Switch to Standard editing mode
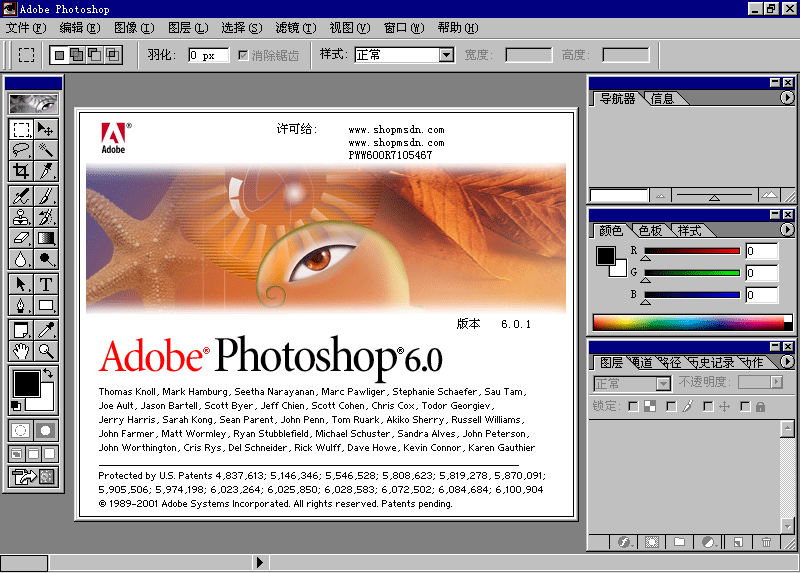The image size is (800, 573). pos(21,430)
